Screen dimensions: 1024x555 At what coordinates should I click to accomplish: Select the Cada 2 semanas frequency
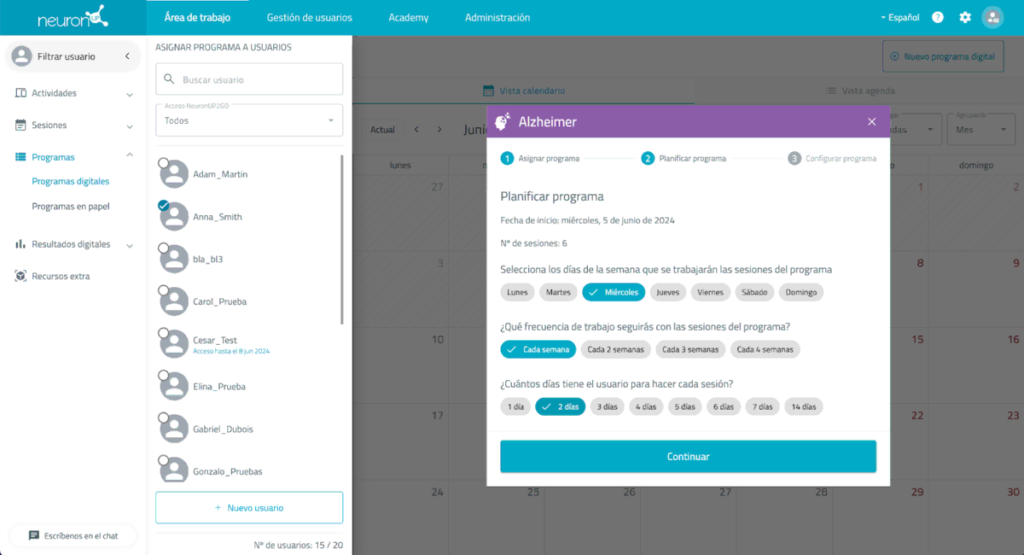click(x=615, y=349)
